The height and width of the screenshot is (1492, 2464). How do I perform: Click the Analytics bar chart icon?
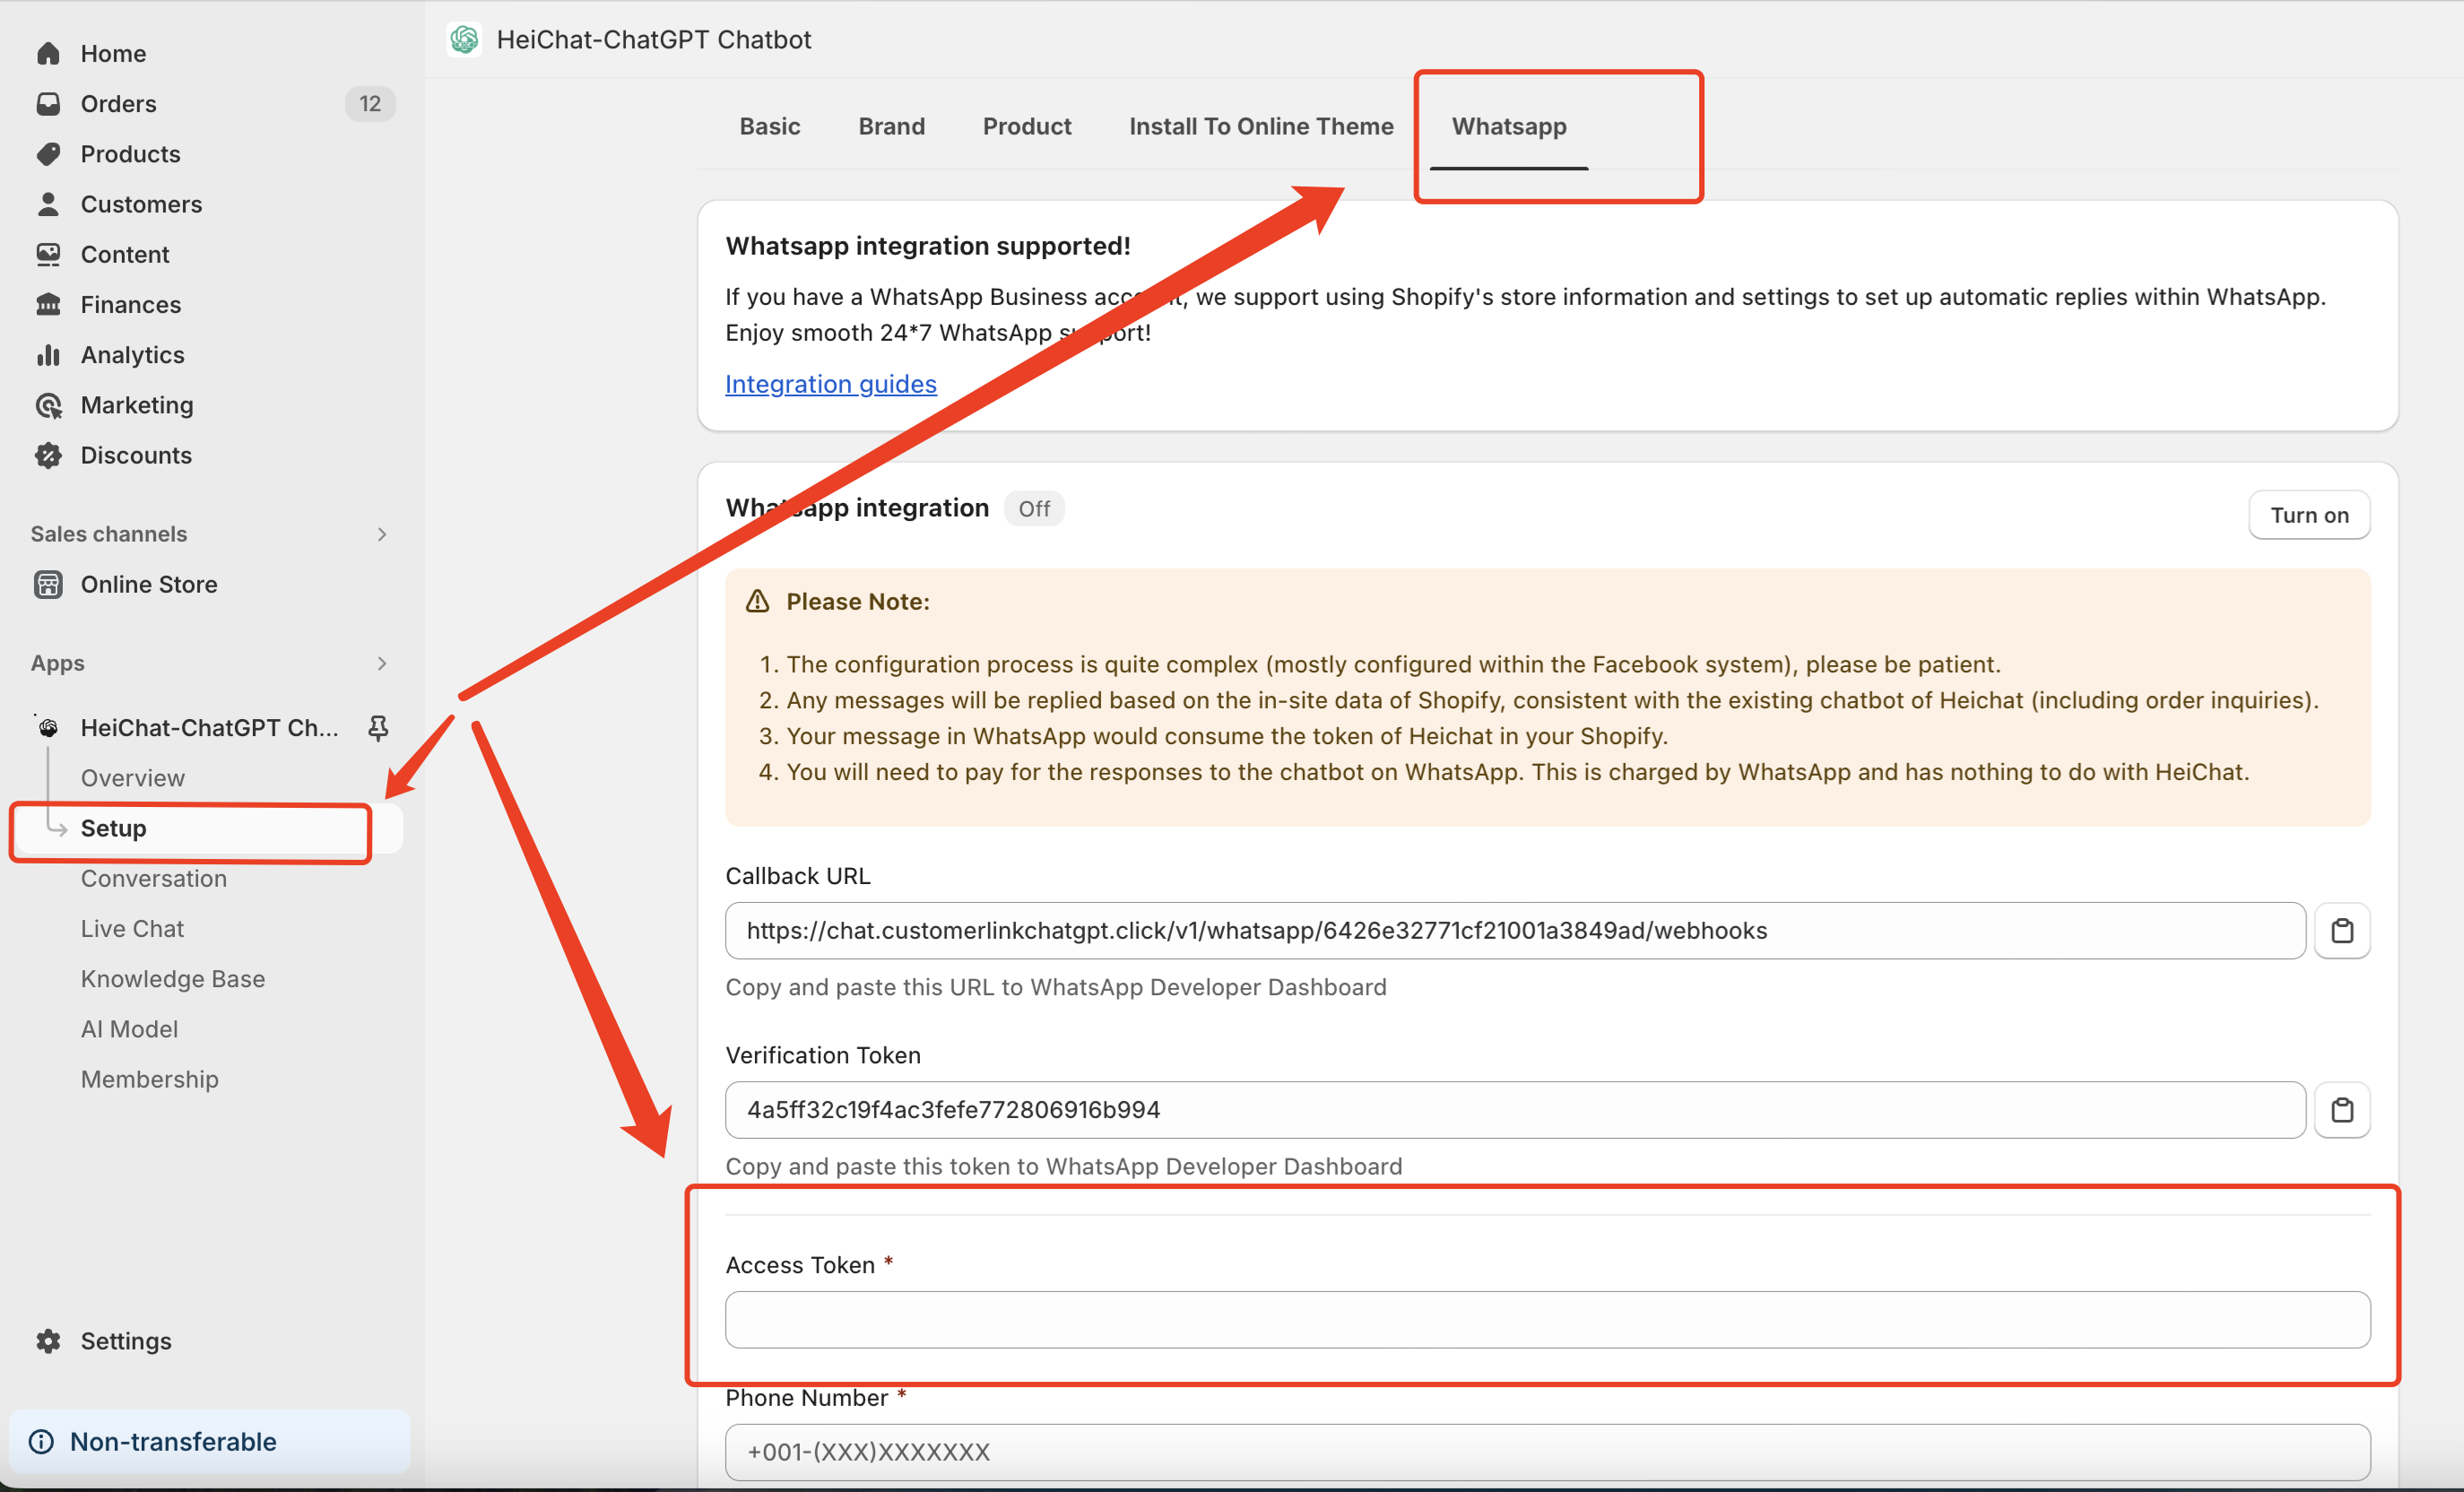pos(48,355)
